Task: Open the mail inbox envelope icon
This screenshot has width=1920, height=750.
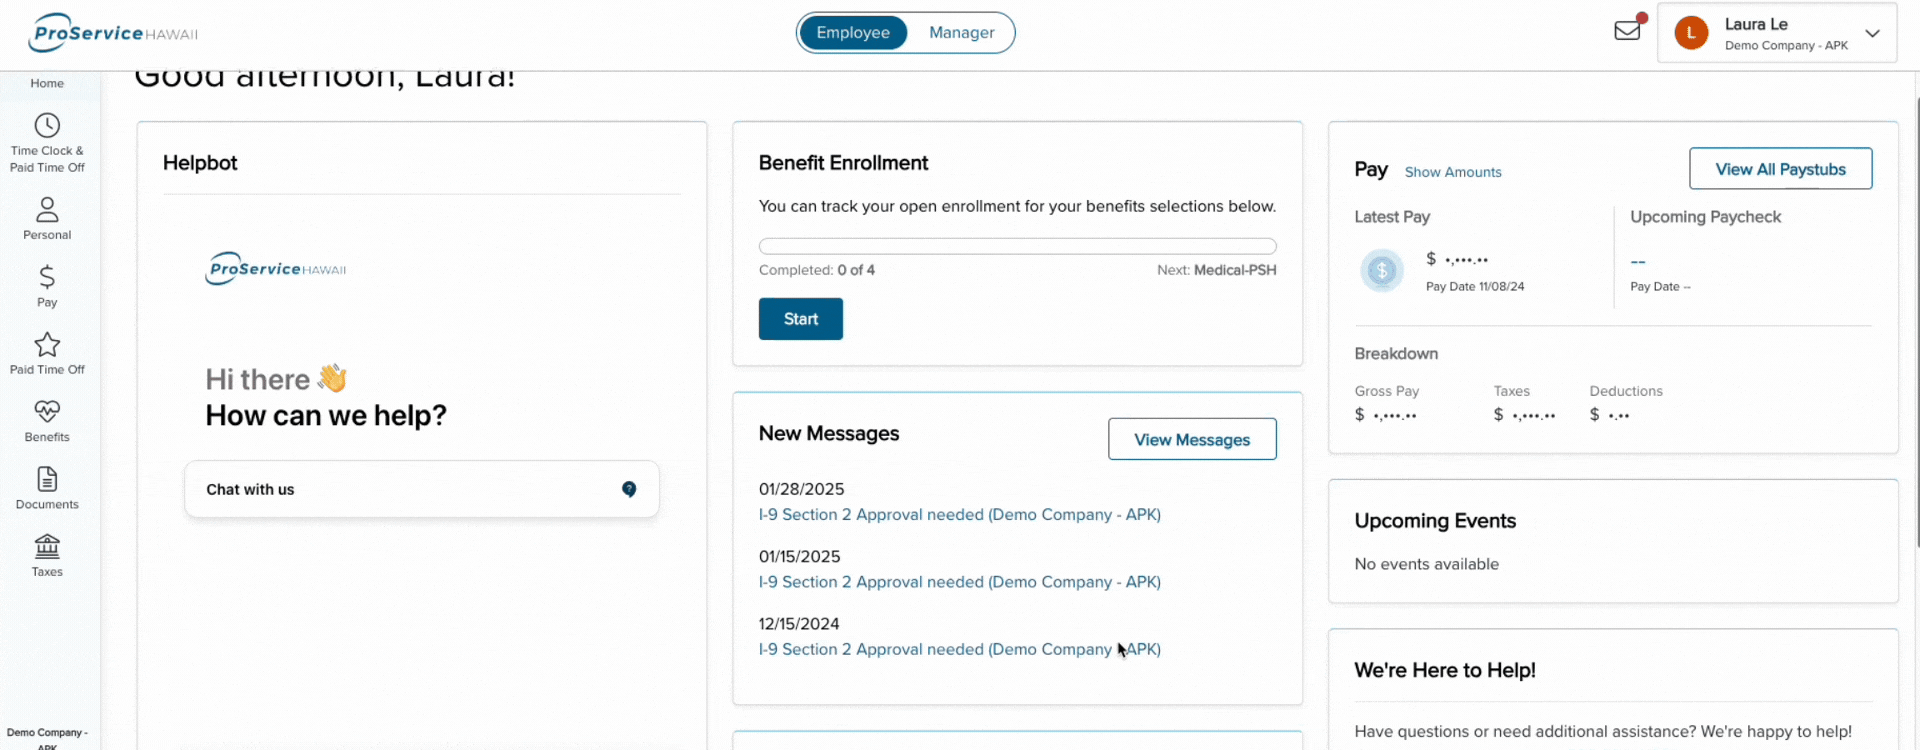Action: tap(1627, 30)
